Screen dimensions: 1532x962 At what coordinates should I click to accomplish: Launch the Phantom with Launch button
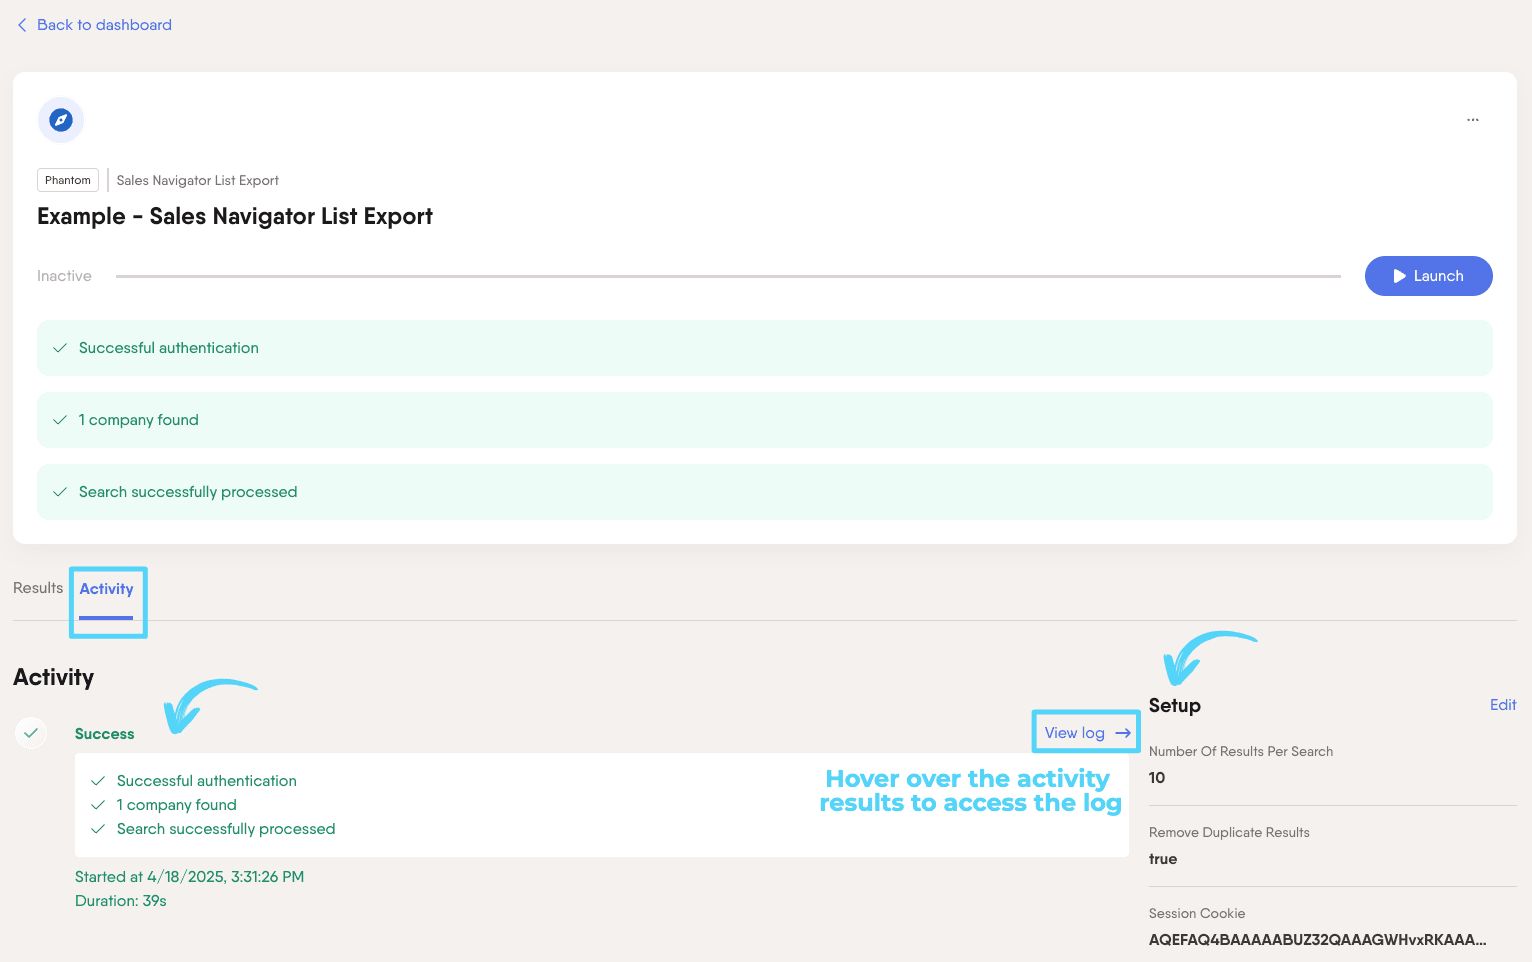click(x=1428, y=276)
